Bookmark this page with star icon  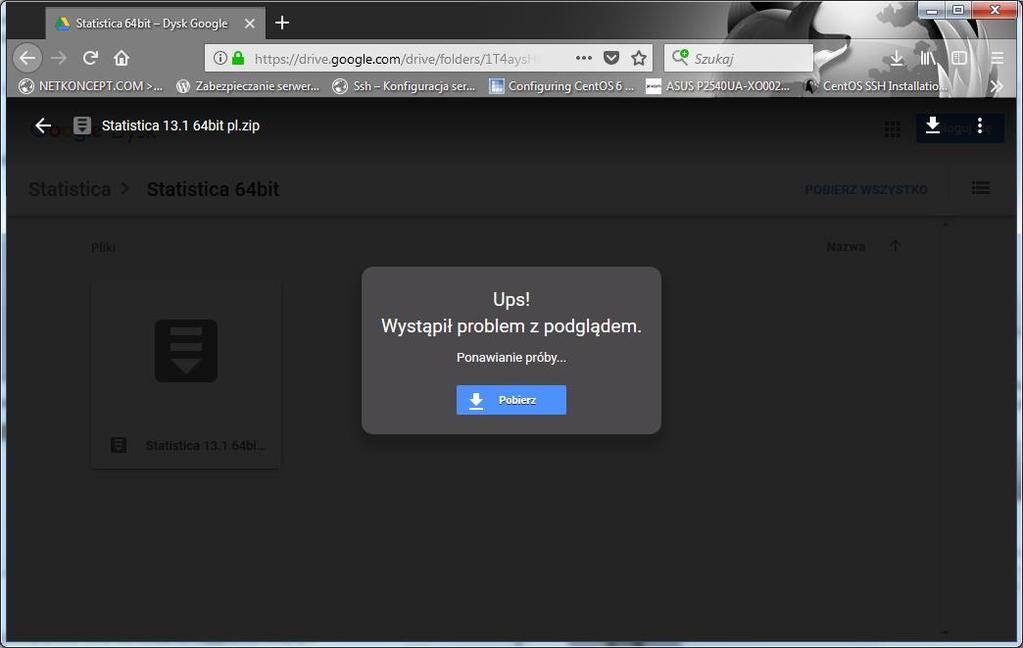(639, 58)
